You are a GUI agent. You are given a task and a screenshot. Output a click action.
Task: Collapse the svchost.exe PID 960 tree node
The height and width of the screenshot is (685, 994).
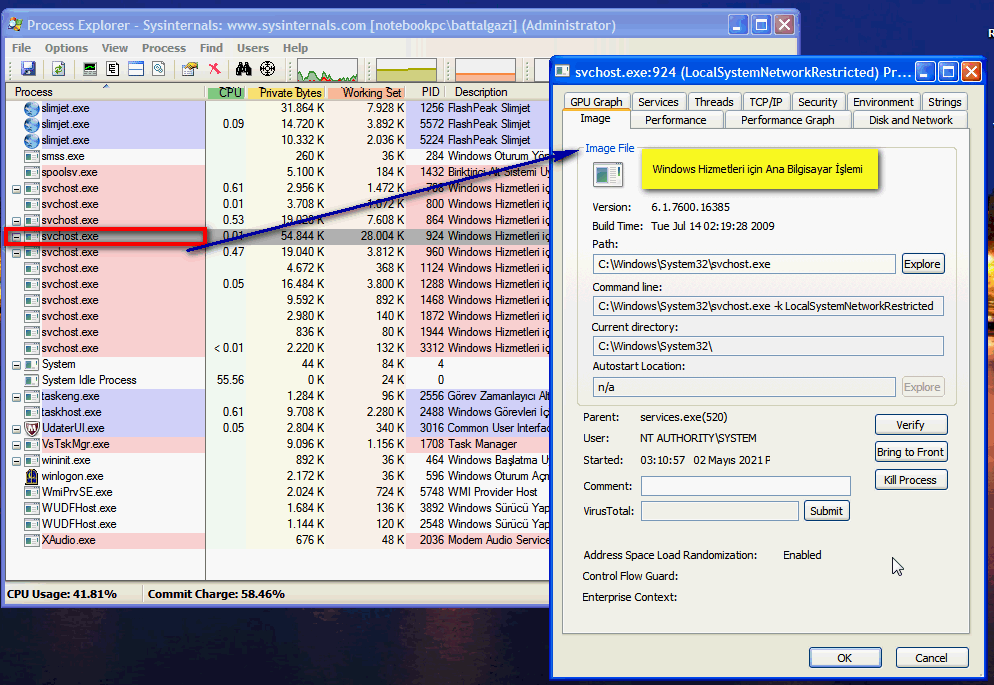(x=16, y=253)
